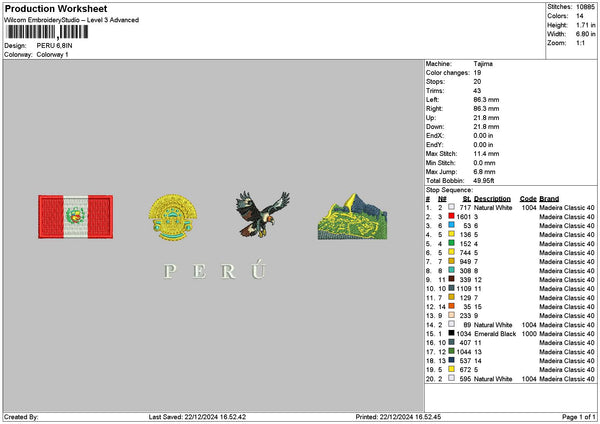Click the Colorway 1 value
600x424 pixels.
pos(52,55)
